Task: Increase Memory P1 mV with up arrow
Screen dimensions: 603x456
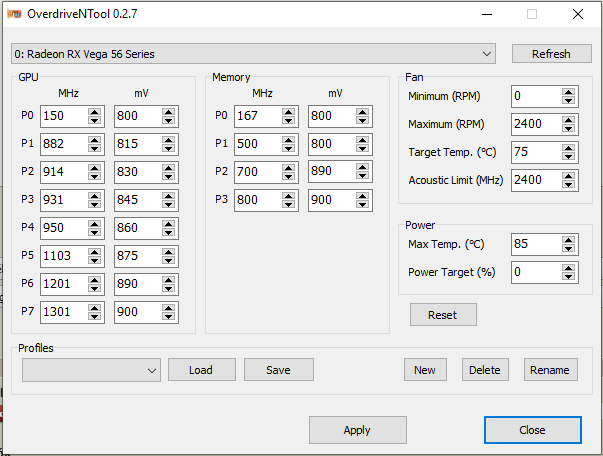Action: [362, 140]
